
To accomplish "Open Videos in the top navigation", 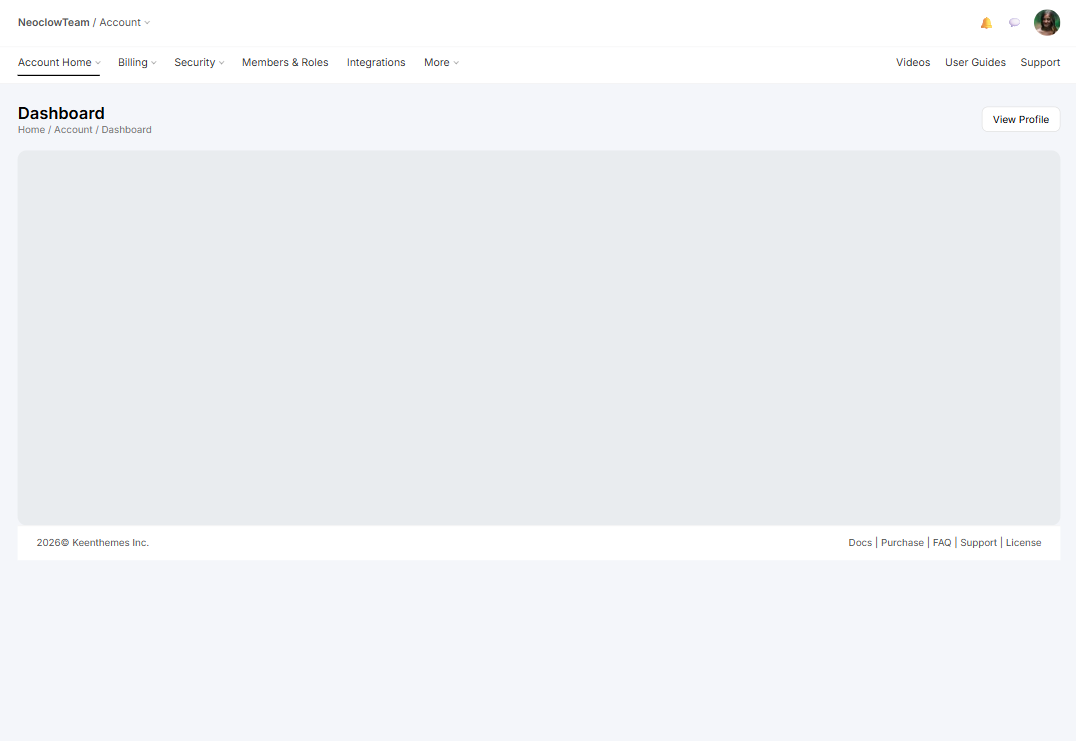I will (x=913, y=62).
